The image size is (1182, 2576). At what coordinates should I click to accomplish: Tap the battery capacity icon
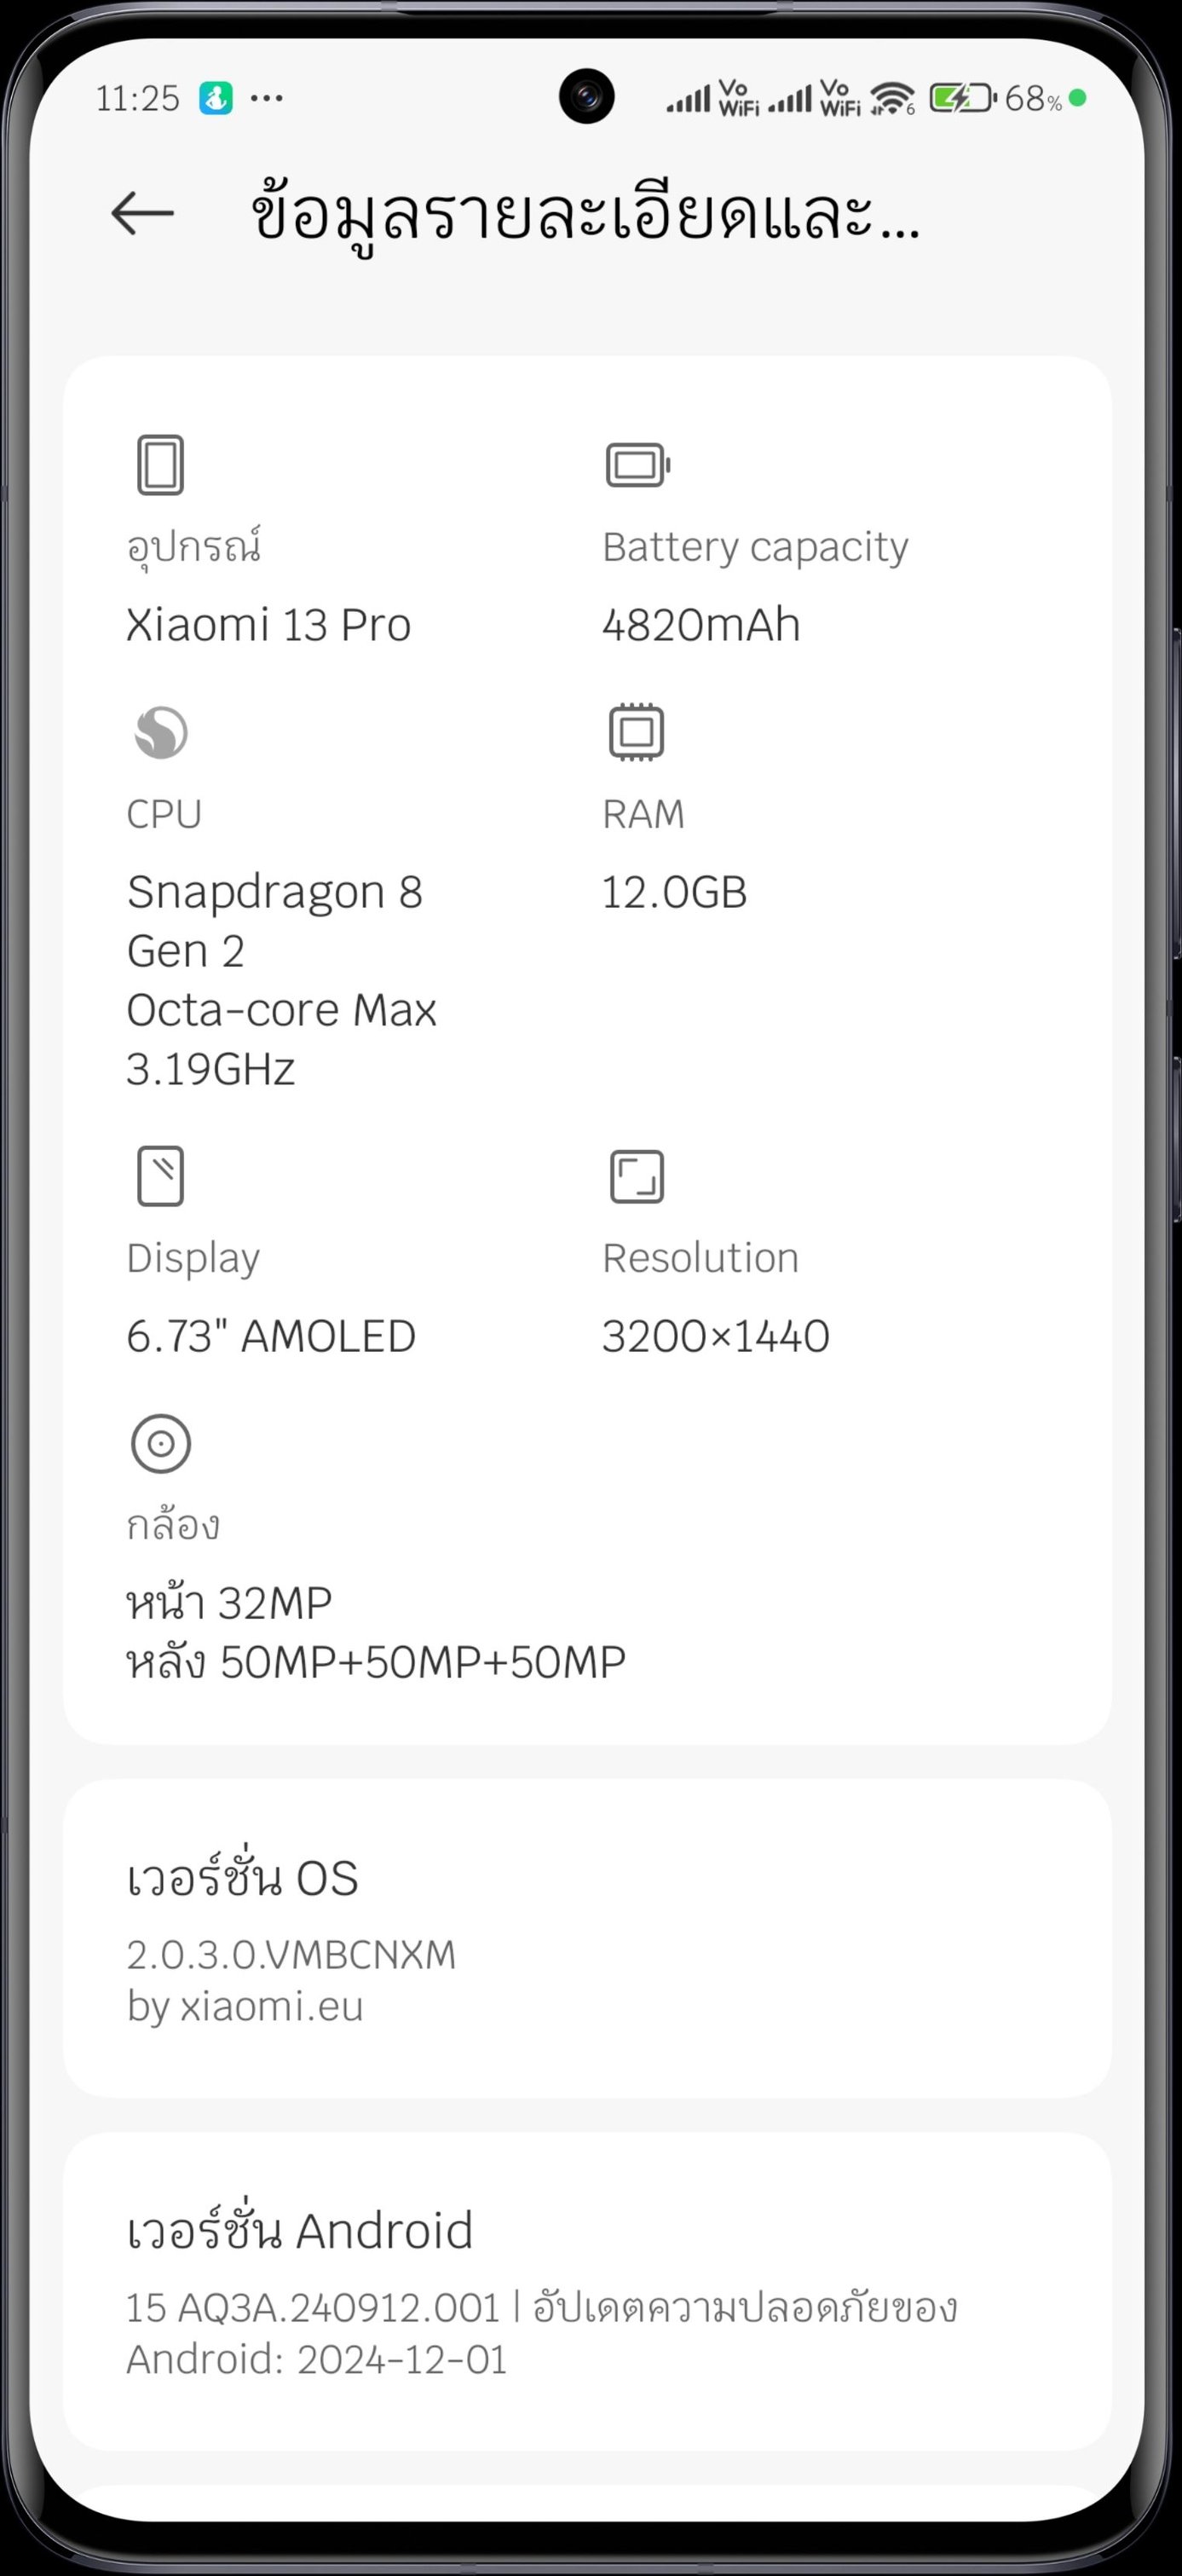[638, 465]
